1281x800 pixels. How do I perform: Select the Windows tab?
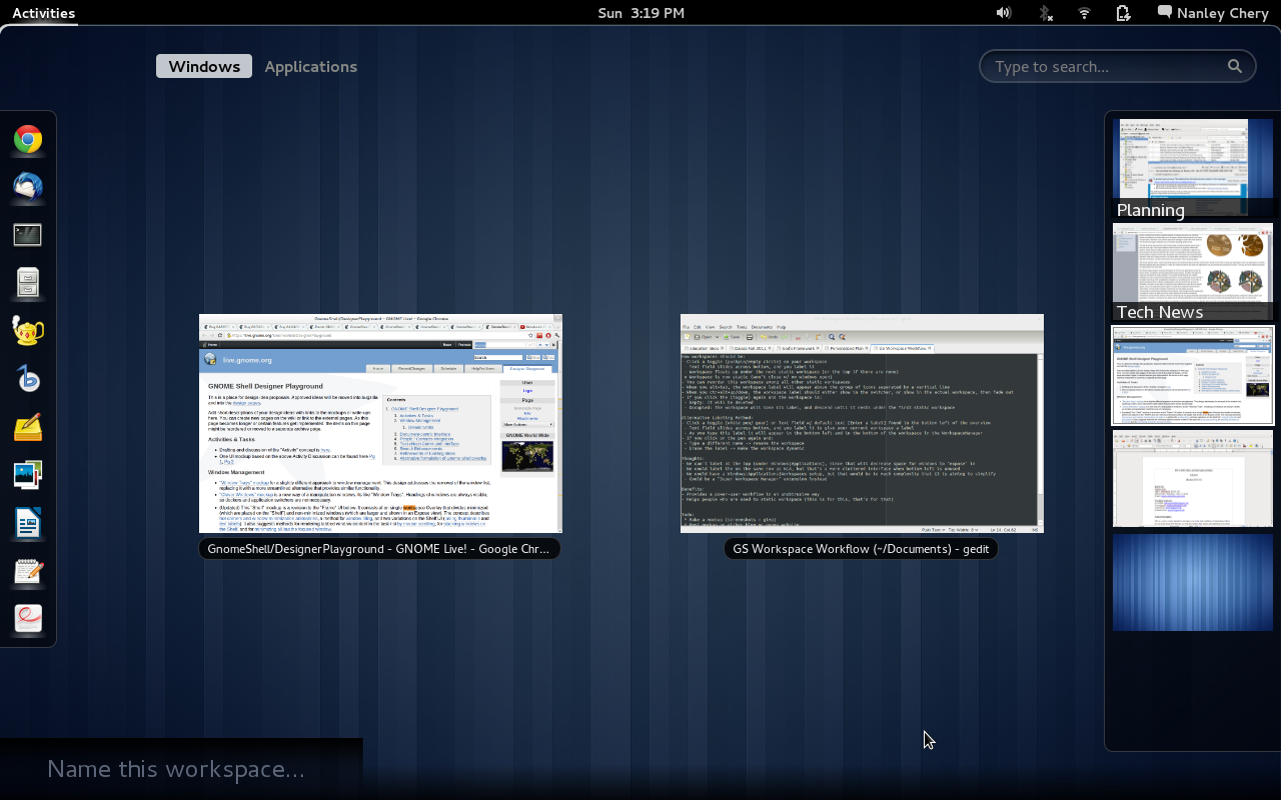coord(203,66)
